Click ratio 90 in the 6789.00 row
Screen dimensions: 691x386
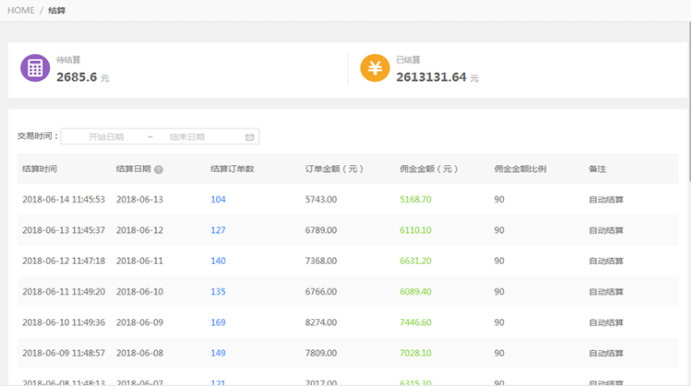pos(499,230)
